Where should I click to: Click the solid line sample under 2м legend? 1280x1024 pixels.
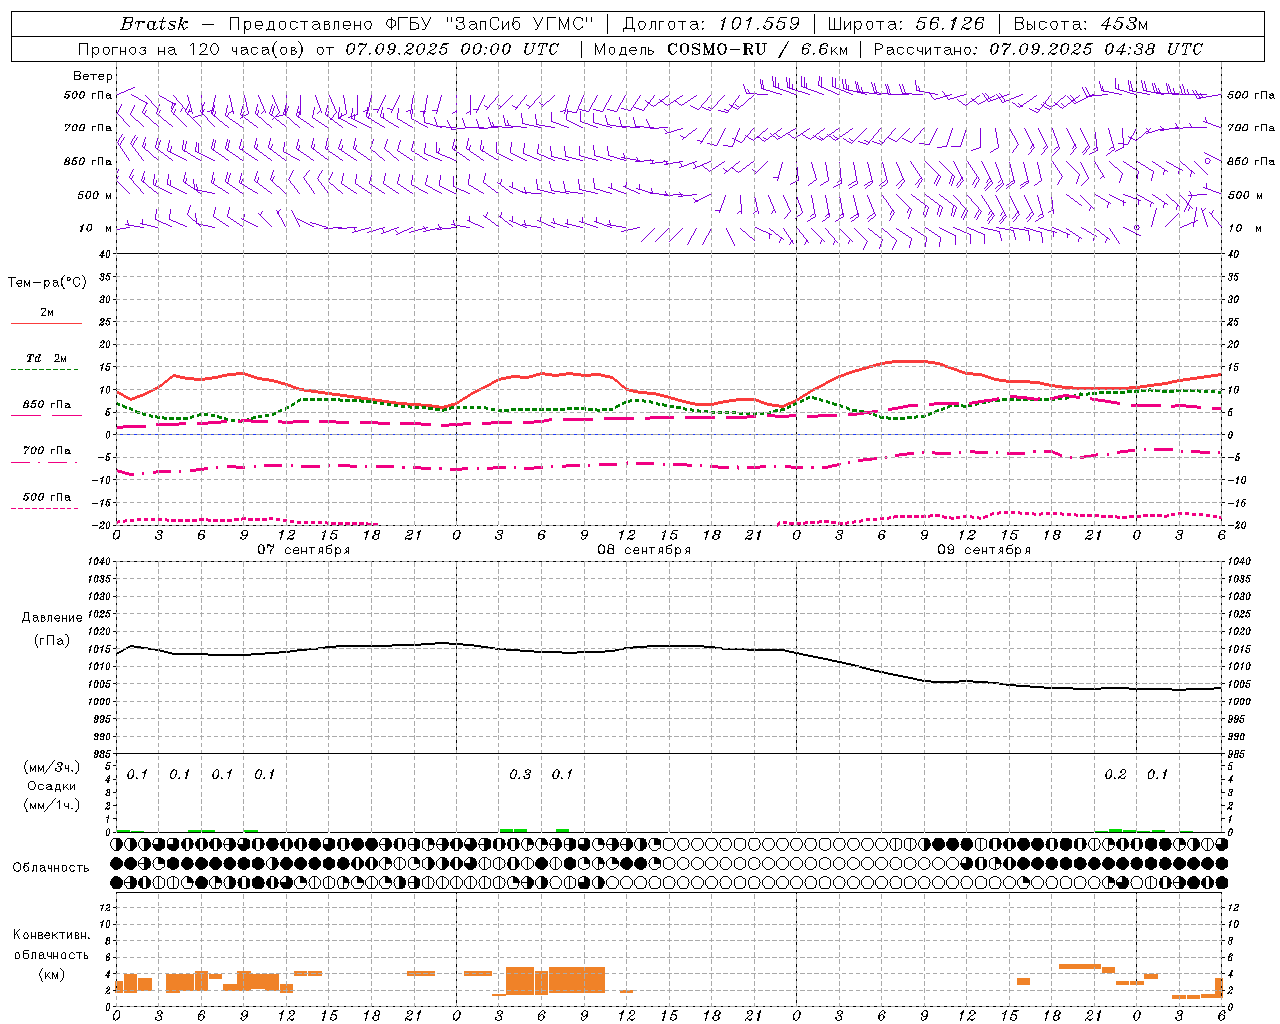point(46,323)
